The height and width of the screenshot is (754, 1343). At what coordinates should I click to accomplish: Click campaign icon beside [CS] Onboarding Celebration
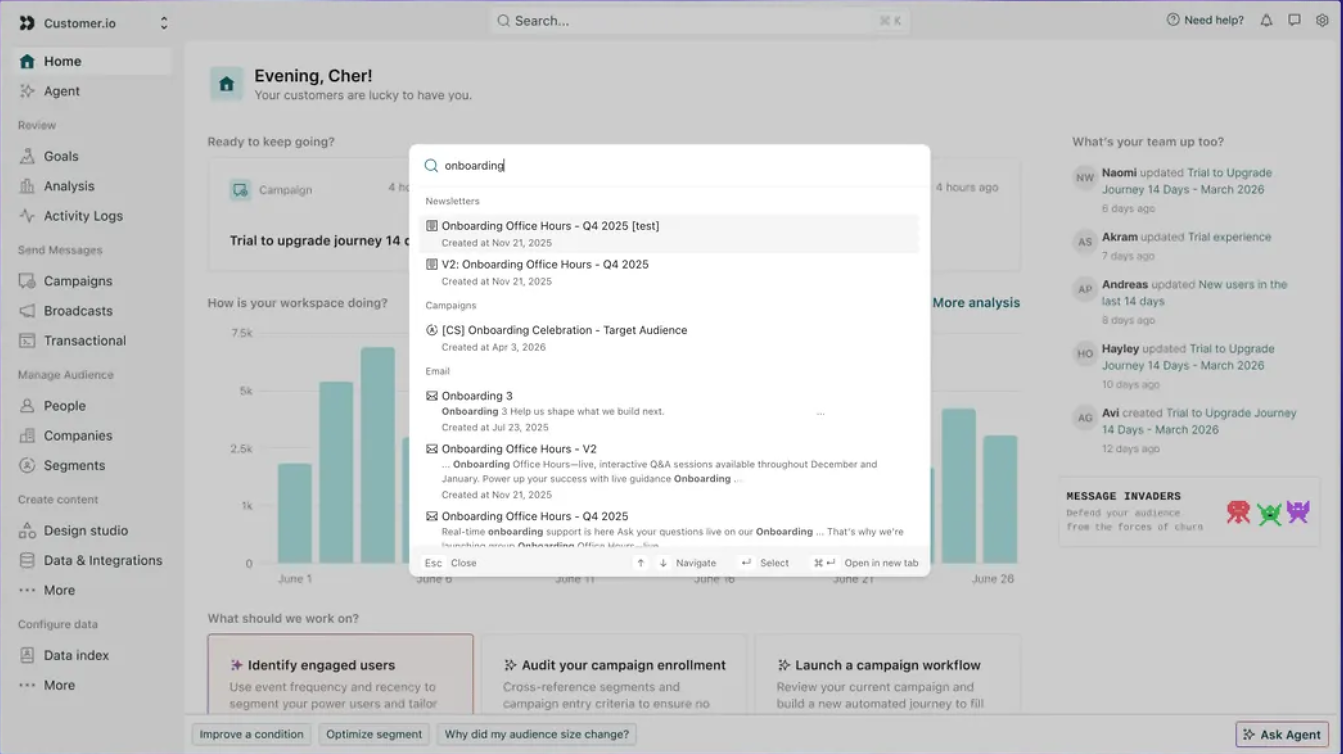tap(432, 330)
